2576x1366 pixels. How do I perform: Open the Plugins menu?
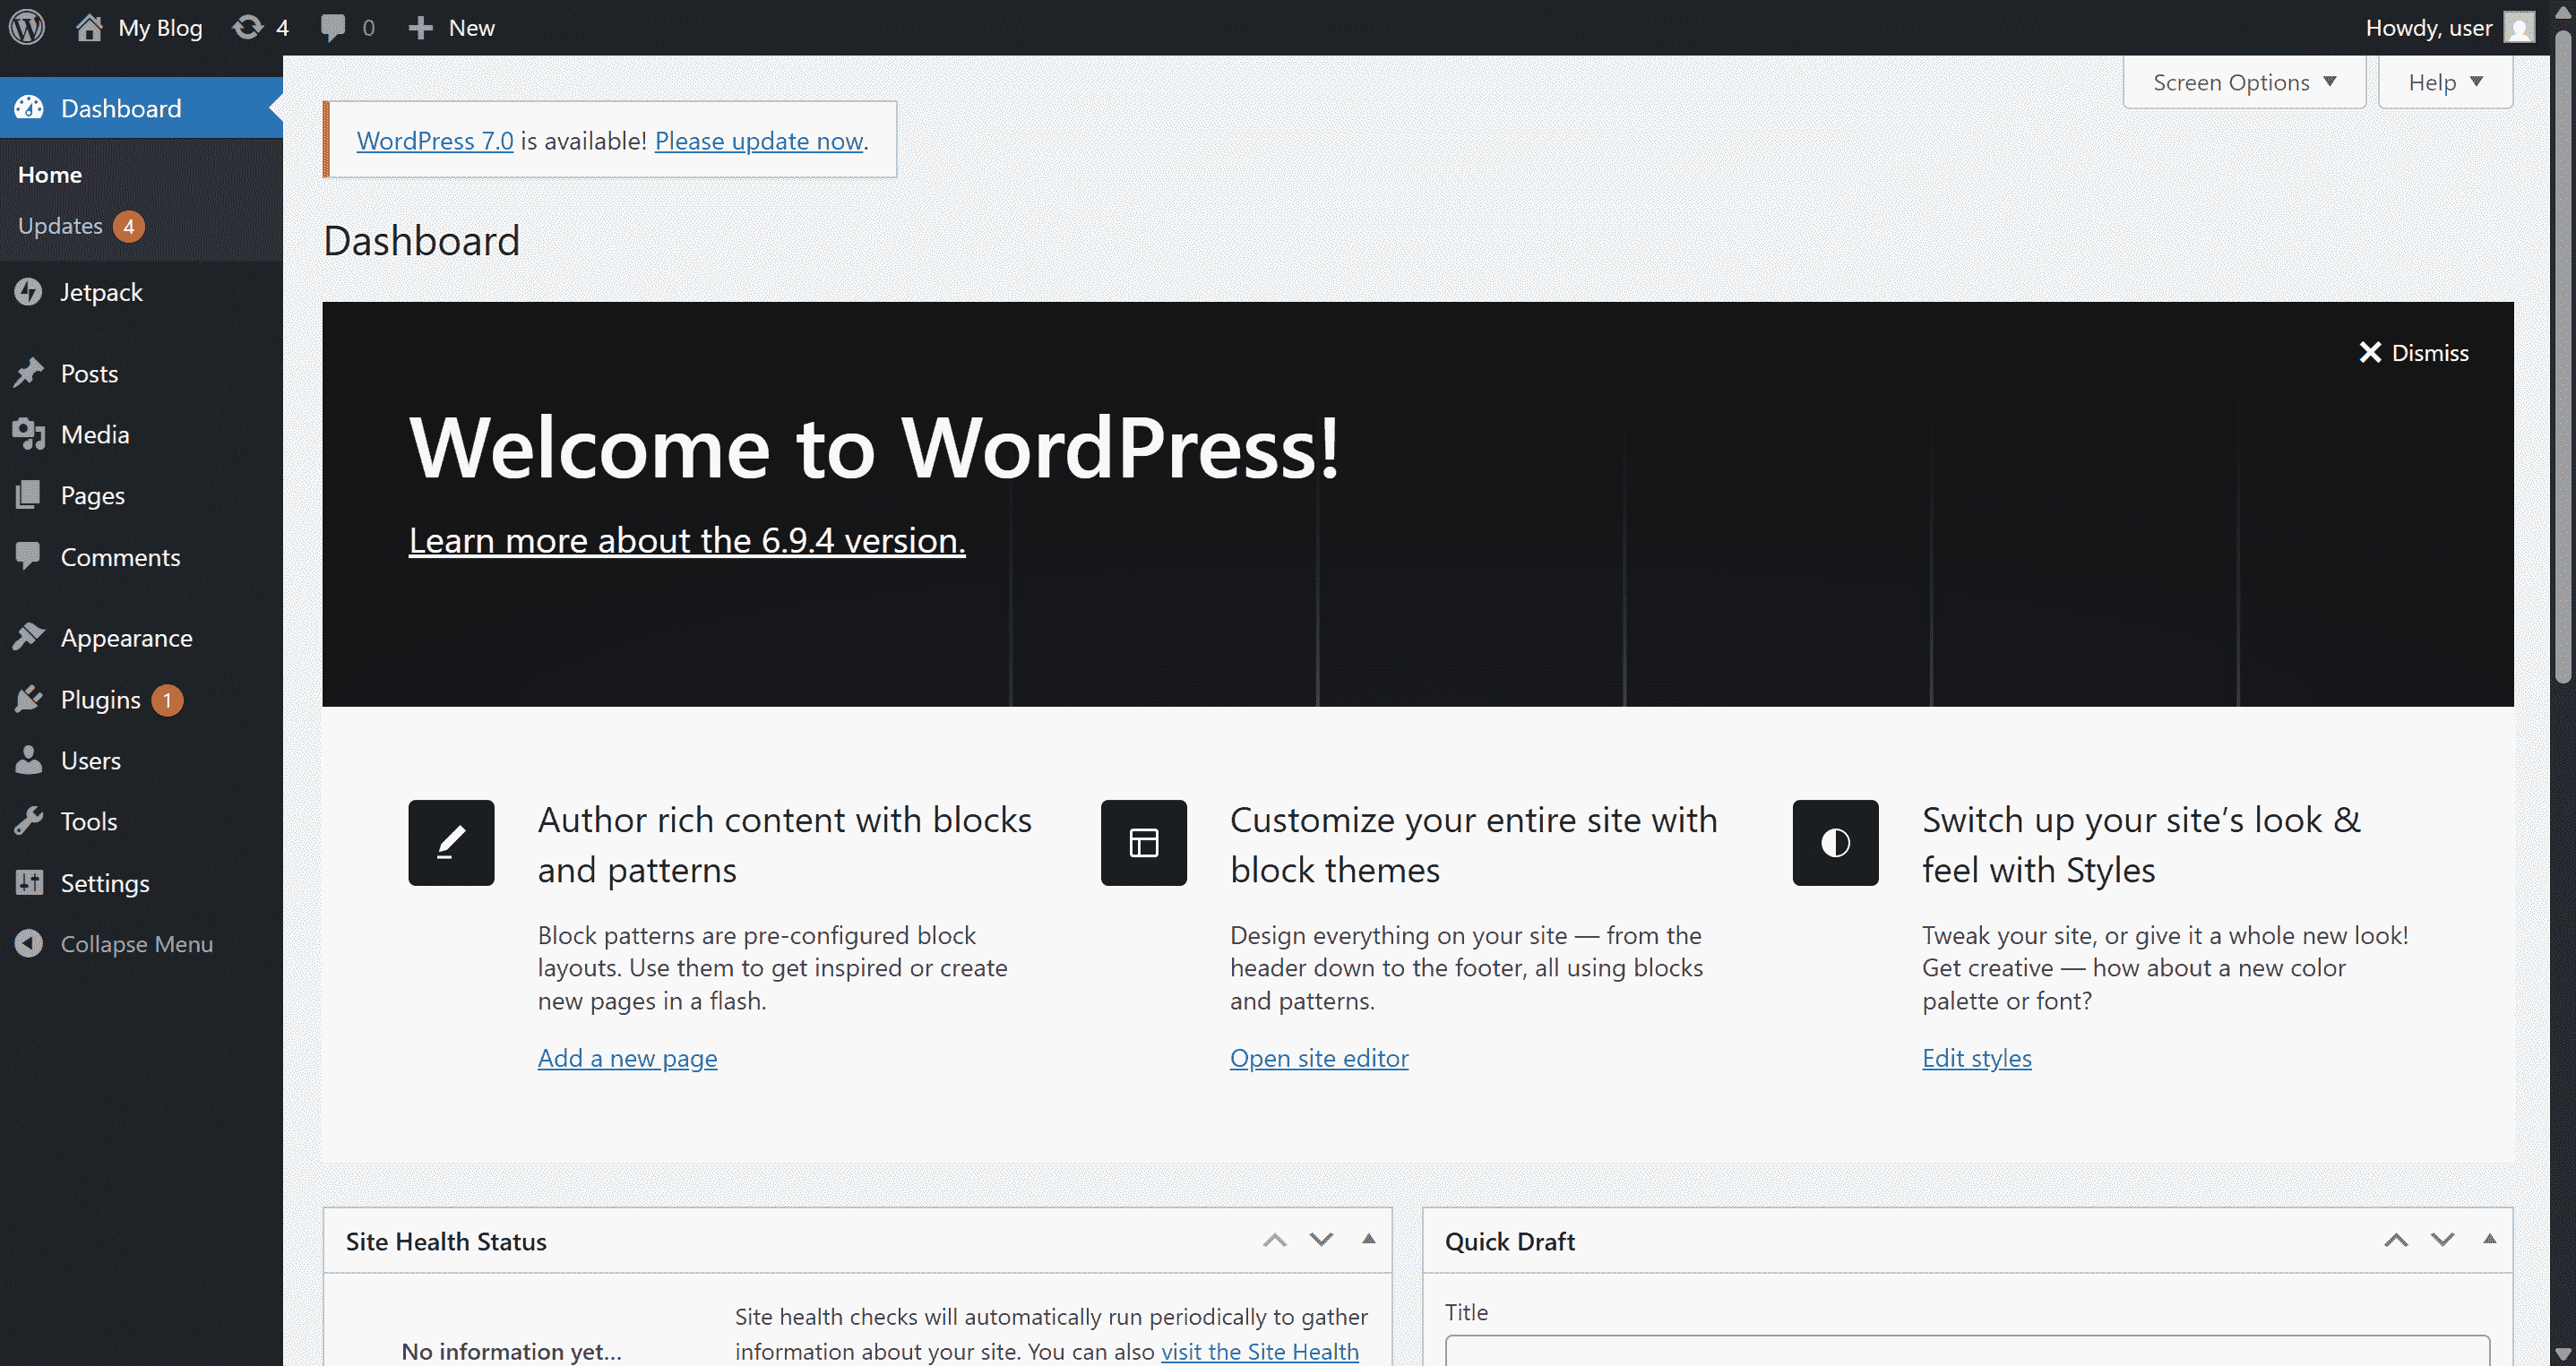point(141,699)
